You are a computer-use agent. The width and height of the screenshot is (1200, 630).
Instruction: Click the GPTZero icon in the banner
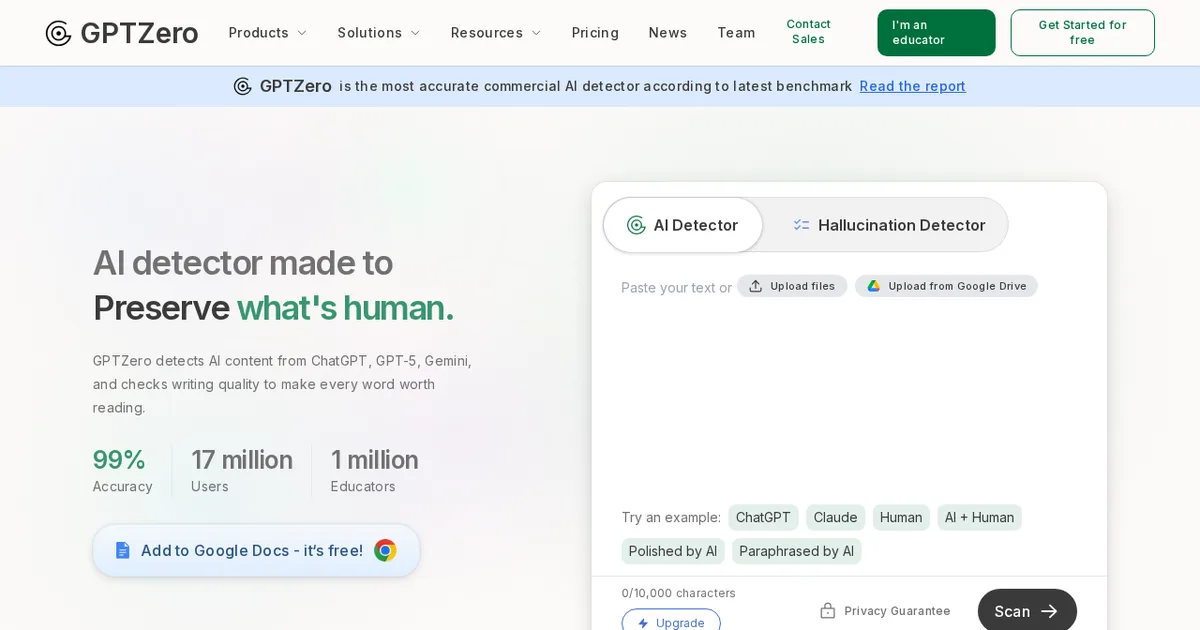tap(243, 86)
